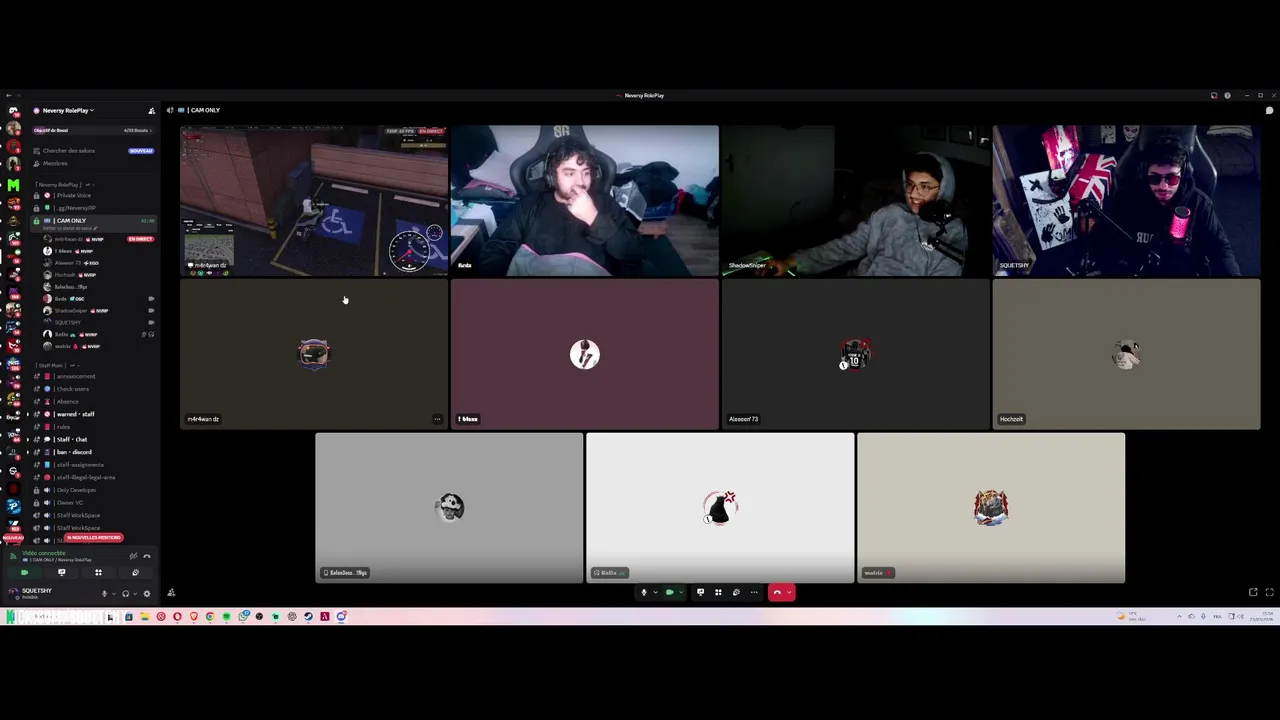Mute microphone in the call control bar

coord(644,592)
